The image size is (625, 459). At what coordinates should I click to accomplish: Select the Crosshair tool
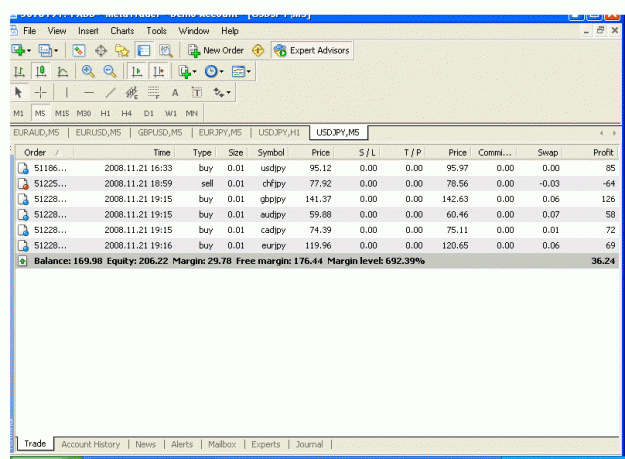[x=41, y=93]
